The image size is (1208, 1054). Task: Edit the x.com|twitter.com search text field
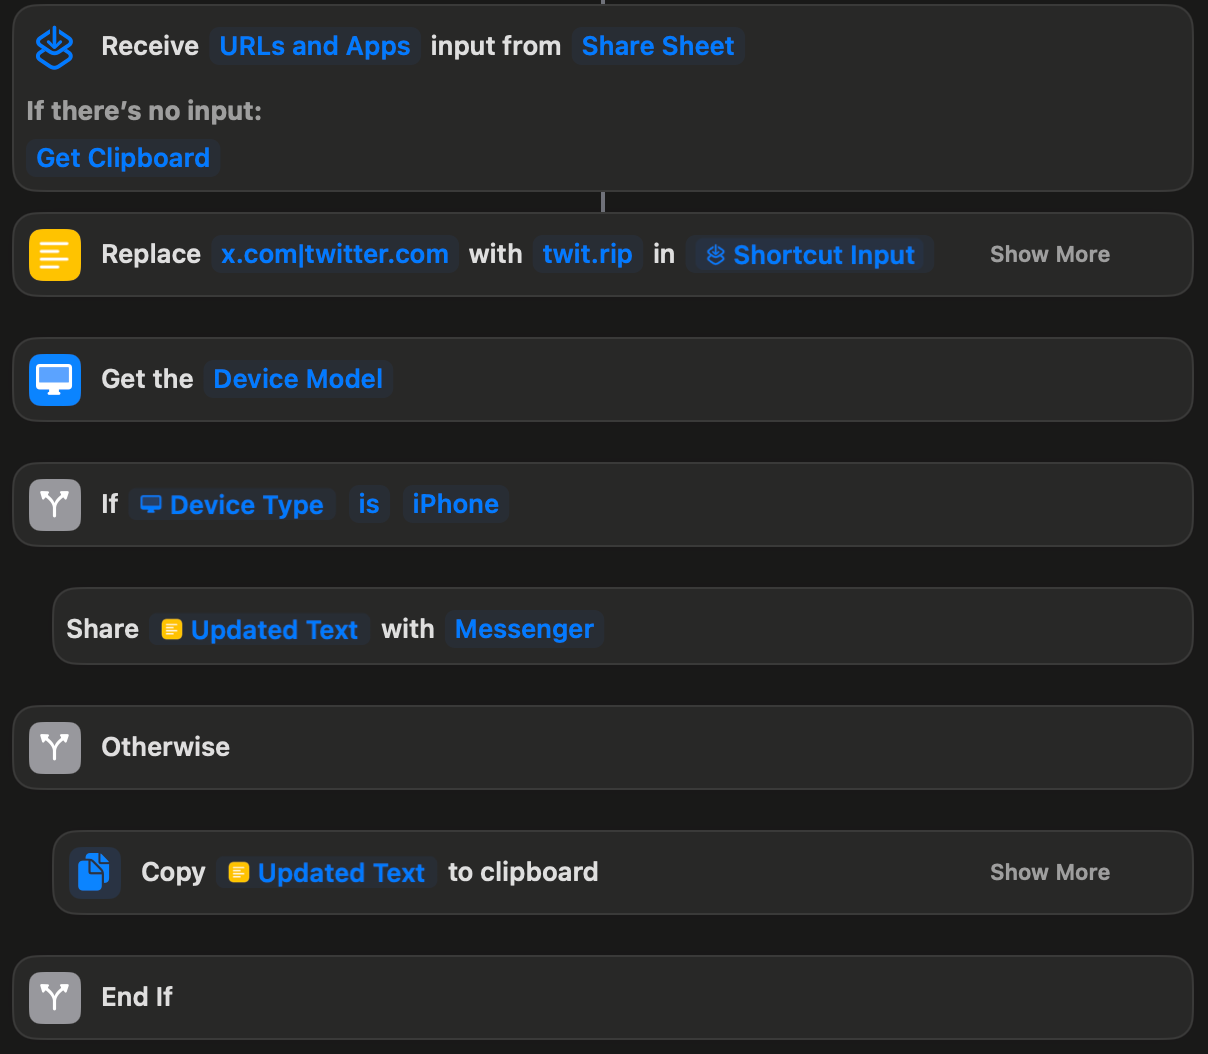click(x=334, y=255)
